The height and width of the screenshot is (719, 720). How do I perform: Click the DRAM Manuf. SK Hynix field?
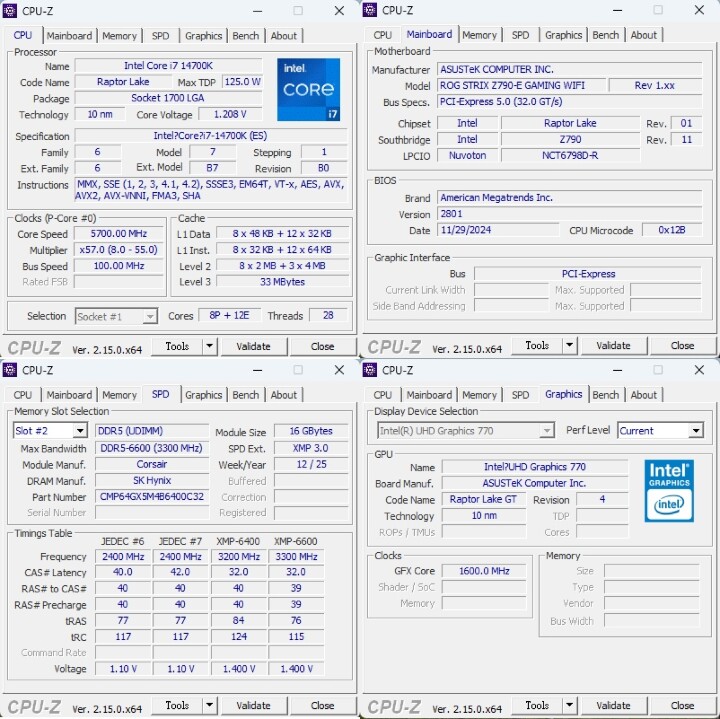tap(152, 481)
